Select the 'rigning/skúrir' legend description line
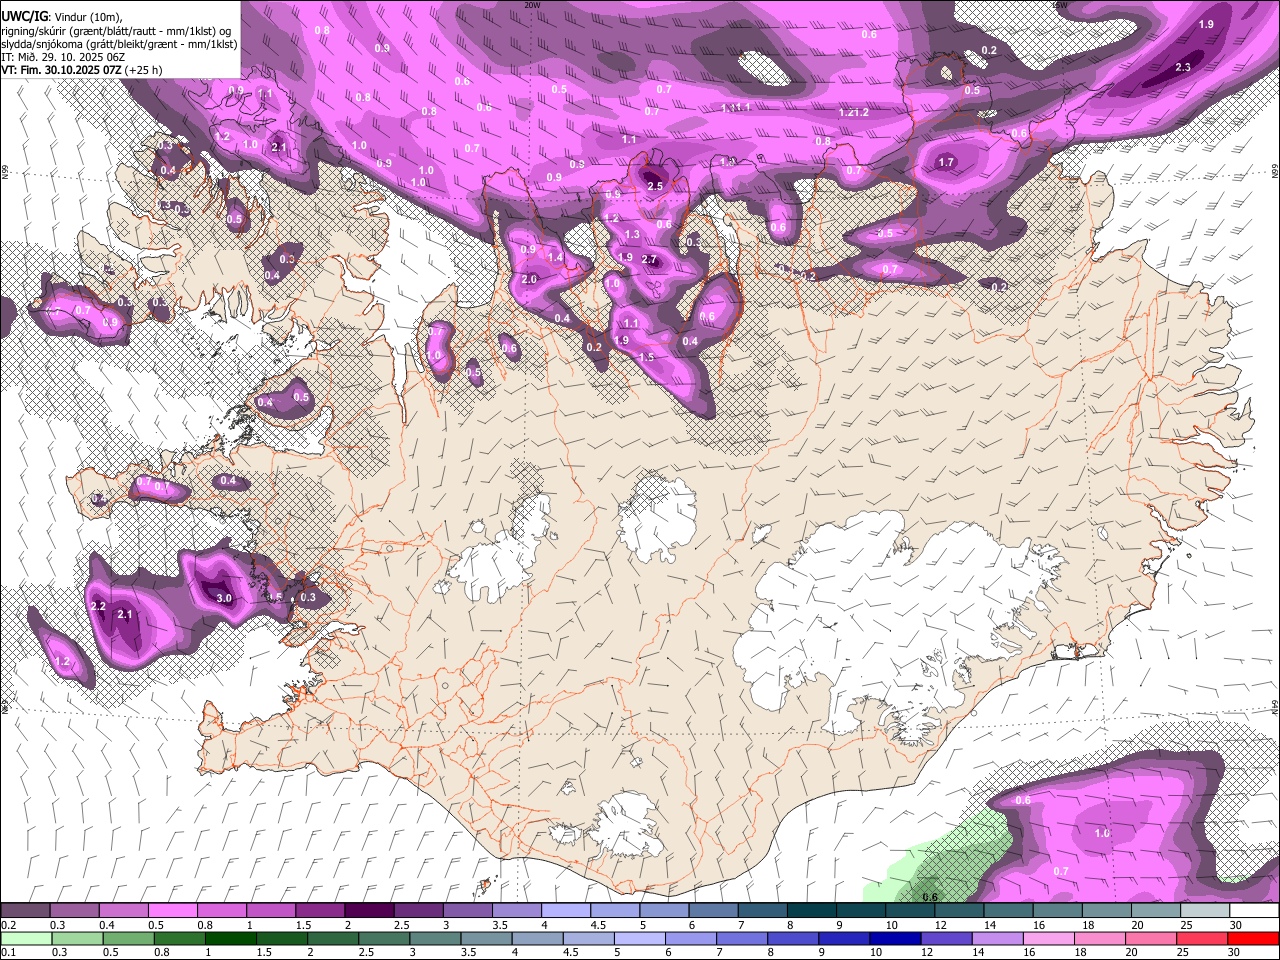The height and width of the screenshot is (960, 1280). point(116,31)
